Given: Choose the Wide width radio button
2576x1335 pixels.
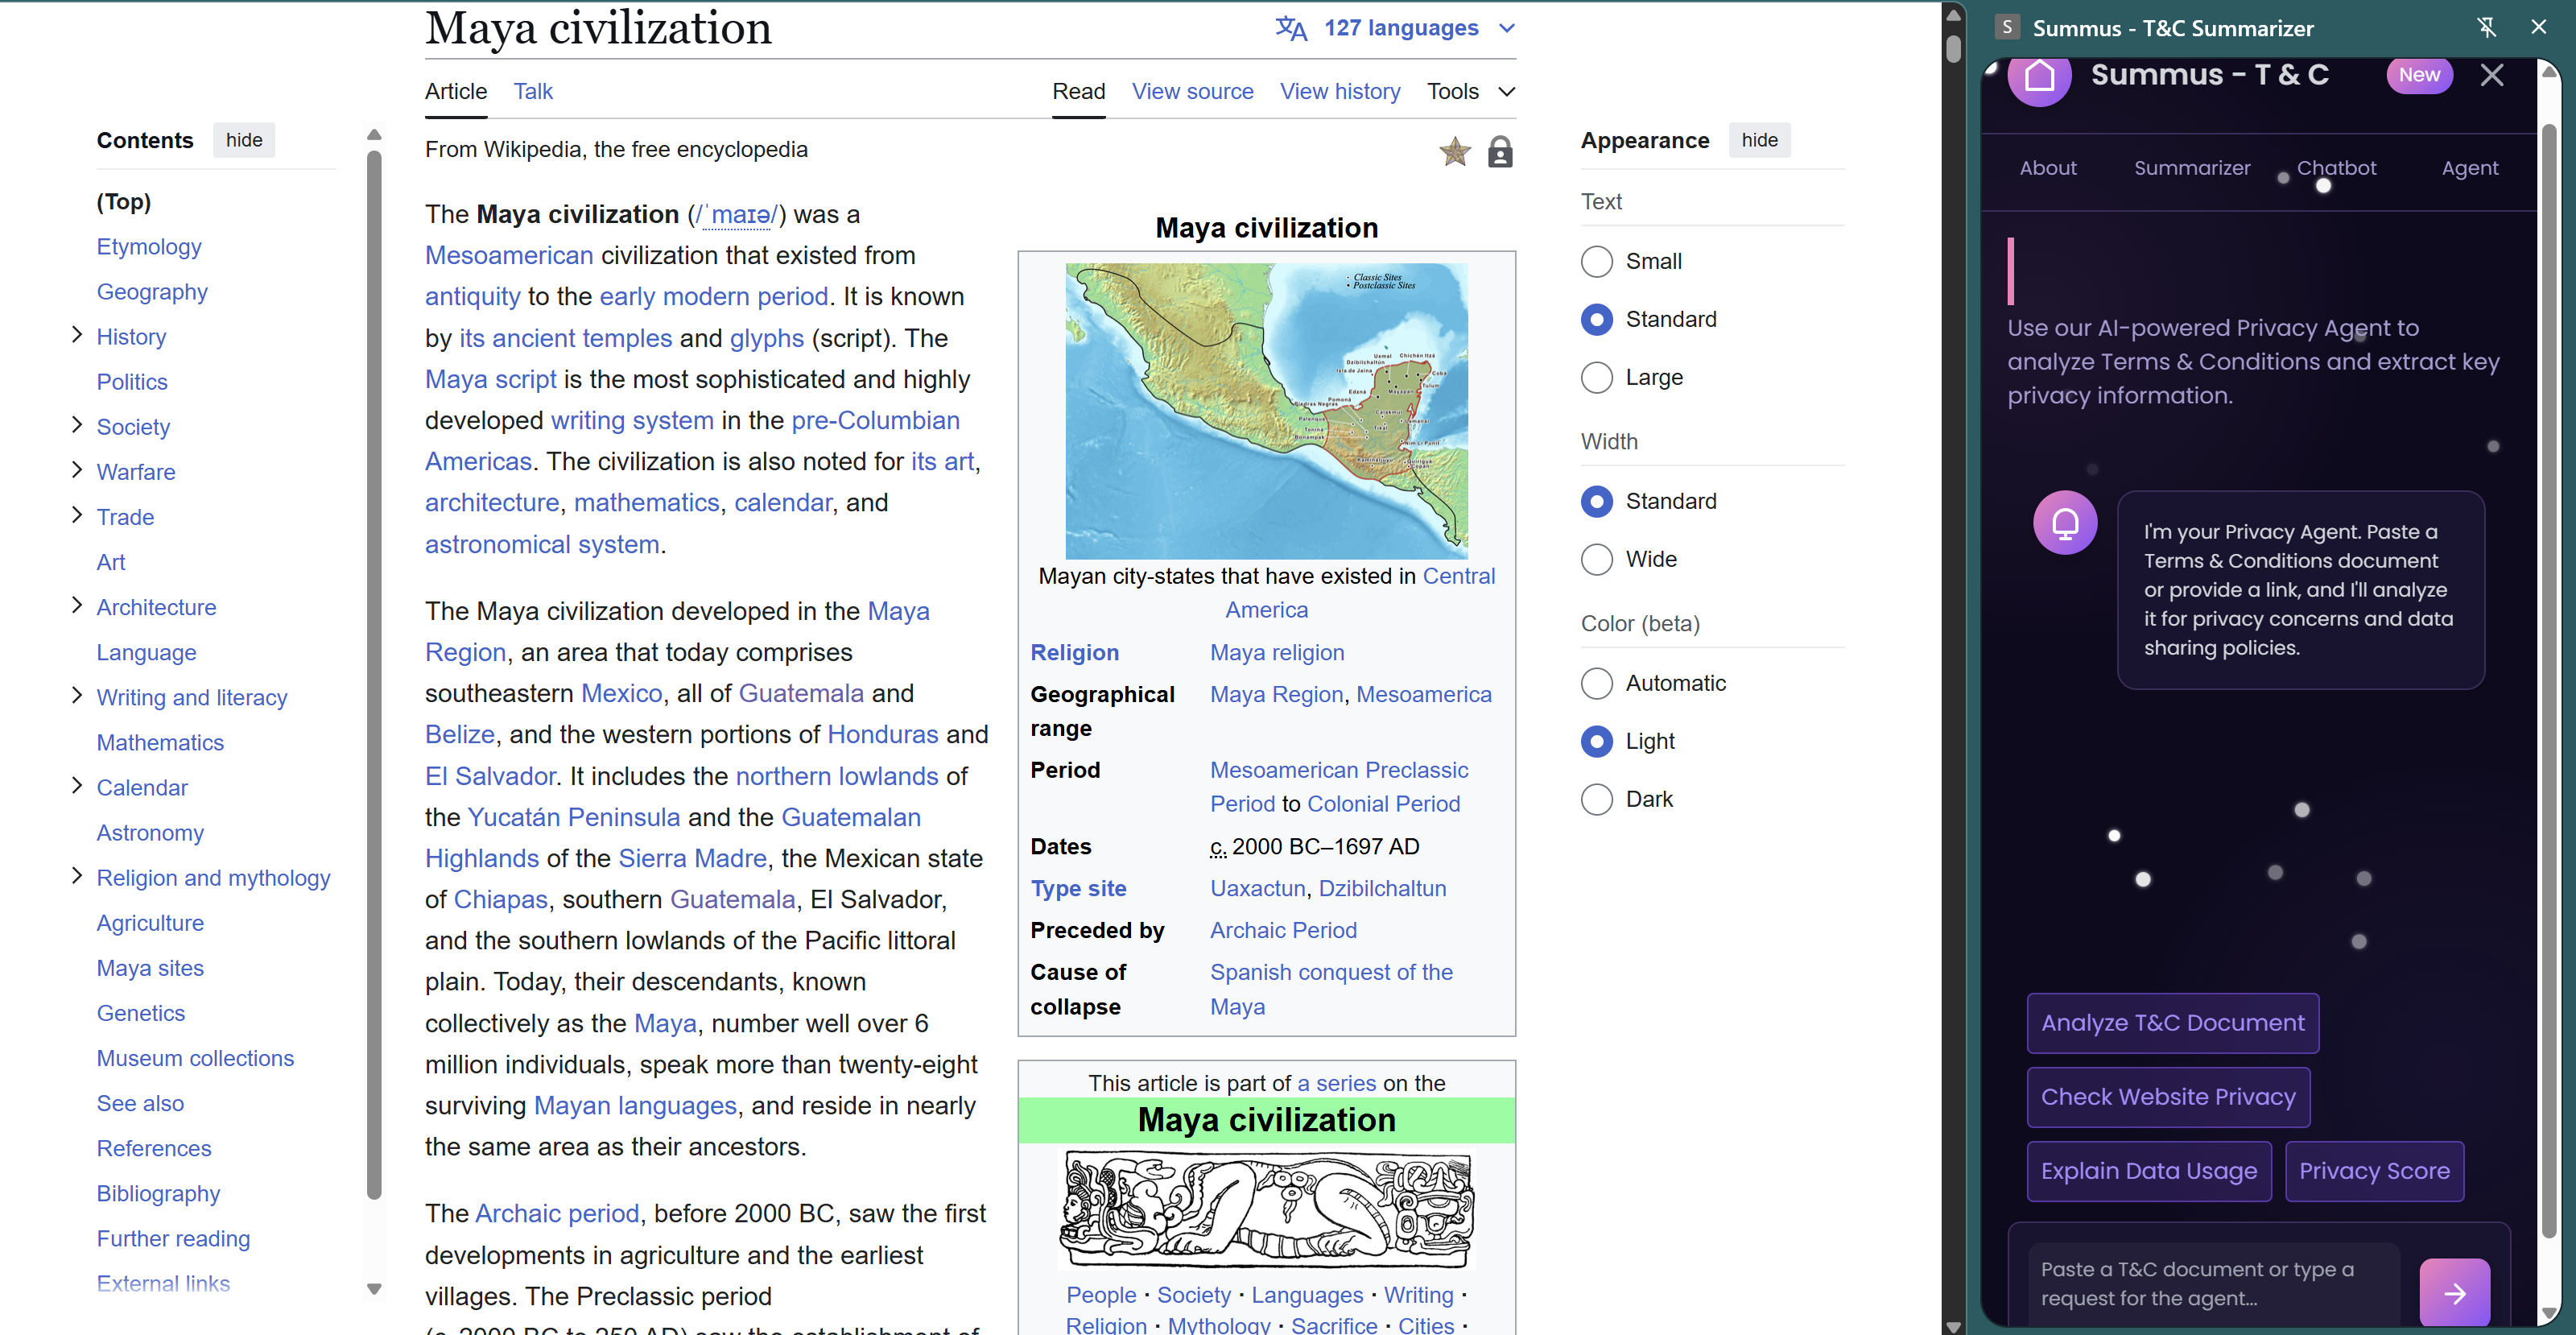Looking at the screenshot, I should 1596,559.
